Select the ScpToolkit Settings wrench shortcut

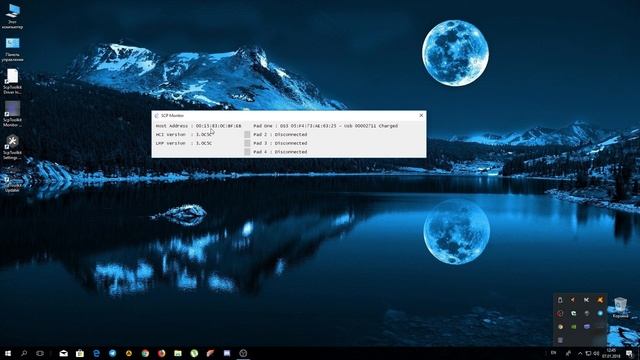coord(13,147)
